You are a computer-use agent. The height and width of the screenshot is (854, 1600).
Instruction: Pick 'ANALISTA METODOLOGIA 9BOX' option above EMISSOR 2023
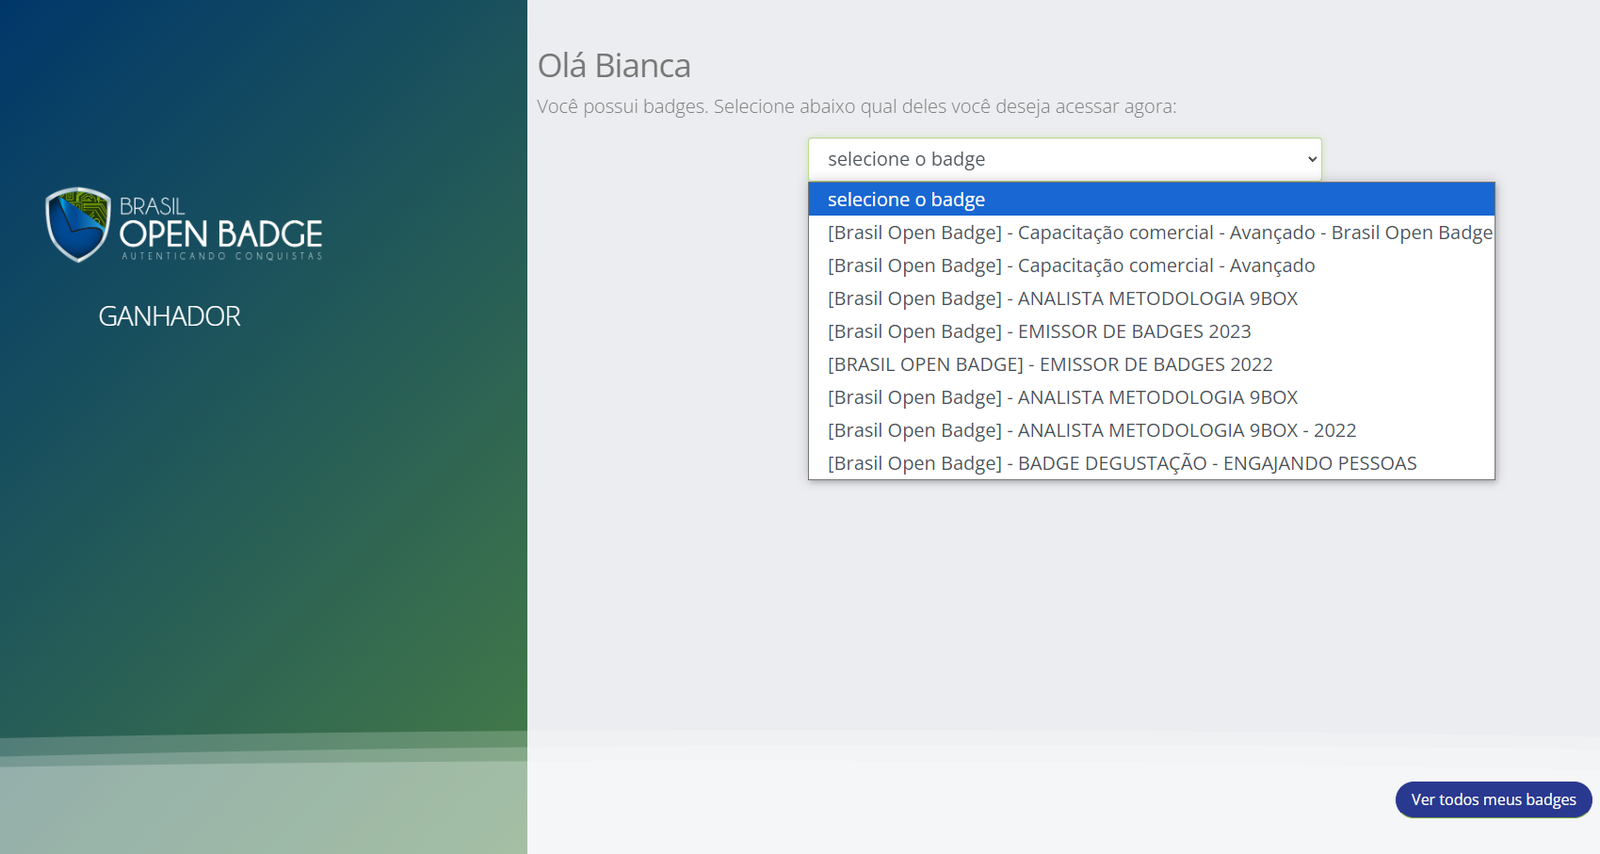click(x=1151, y=298)
